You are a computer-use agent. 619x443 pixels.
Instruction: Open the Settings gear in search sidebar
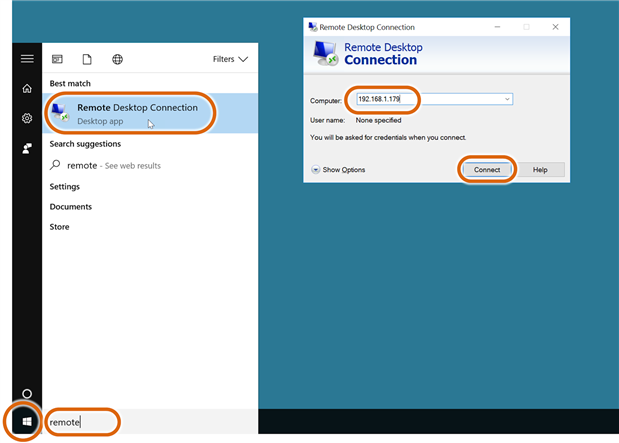click(27, 118)
